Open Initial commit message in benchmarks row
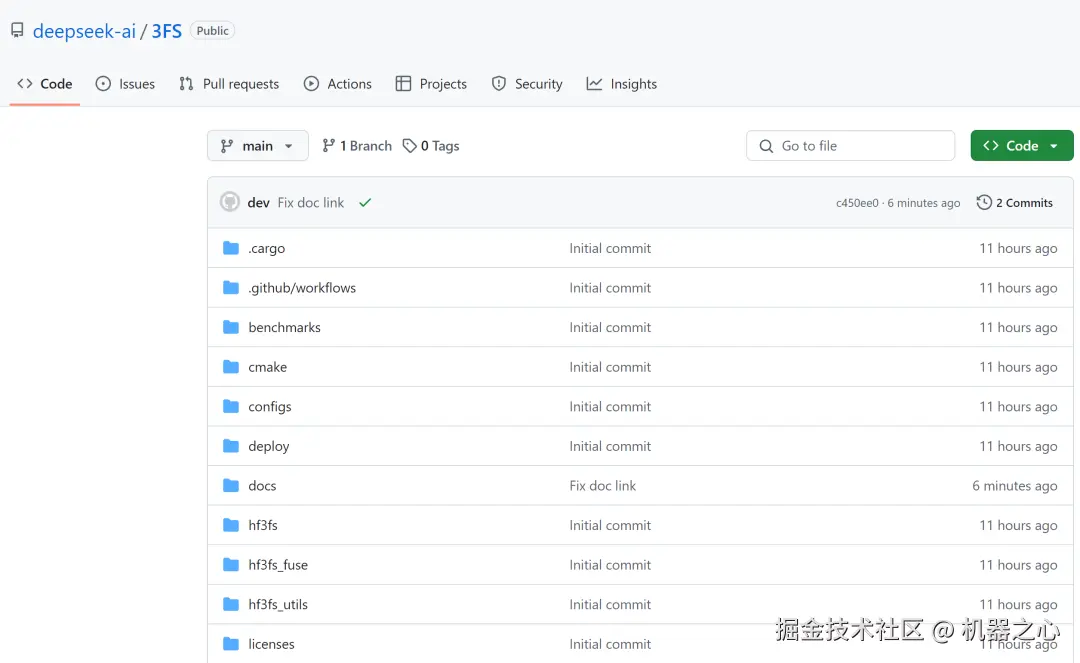This screenshot has height=663, width=1080. tap(610, 328)
